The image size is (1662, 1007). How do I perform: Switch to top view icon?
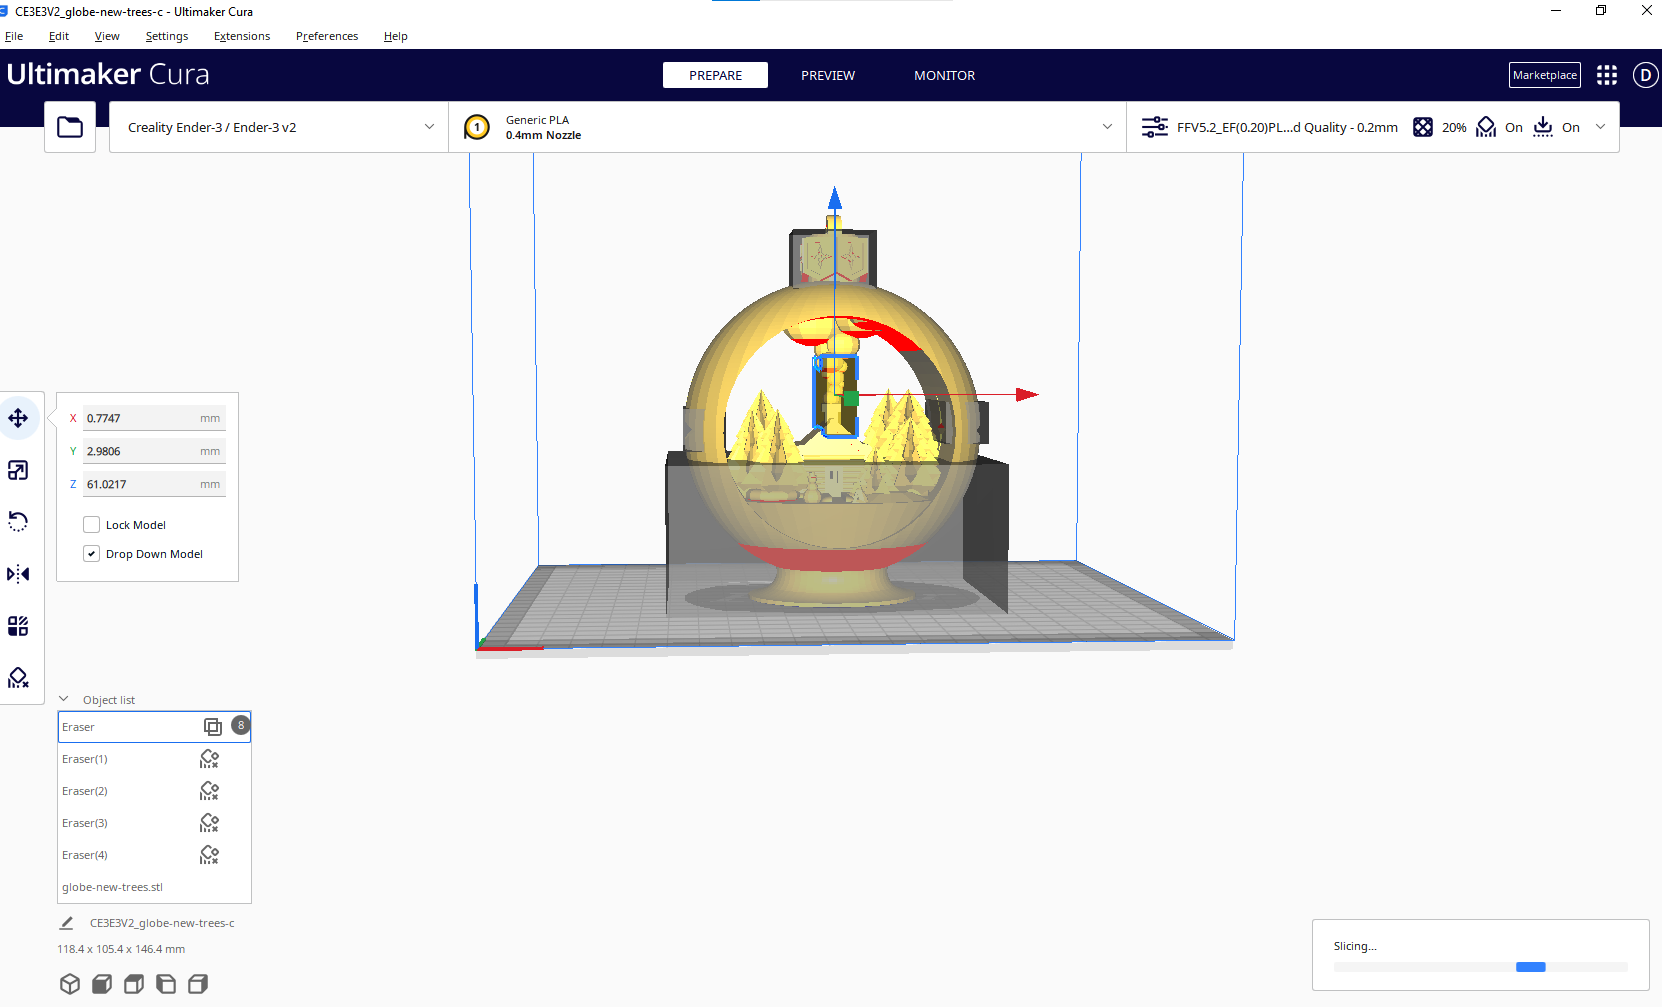point(134,984)
